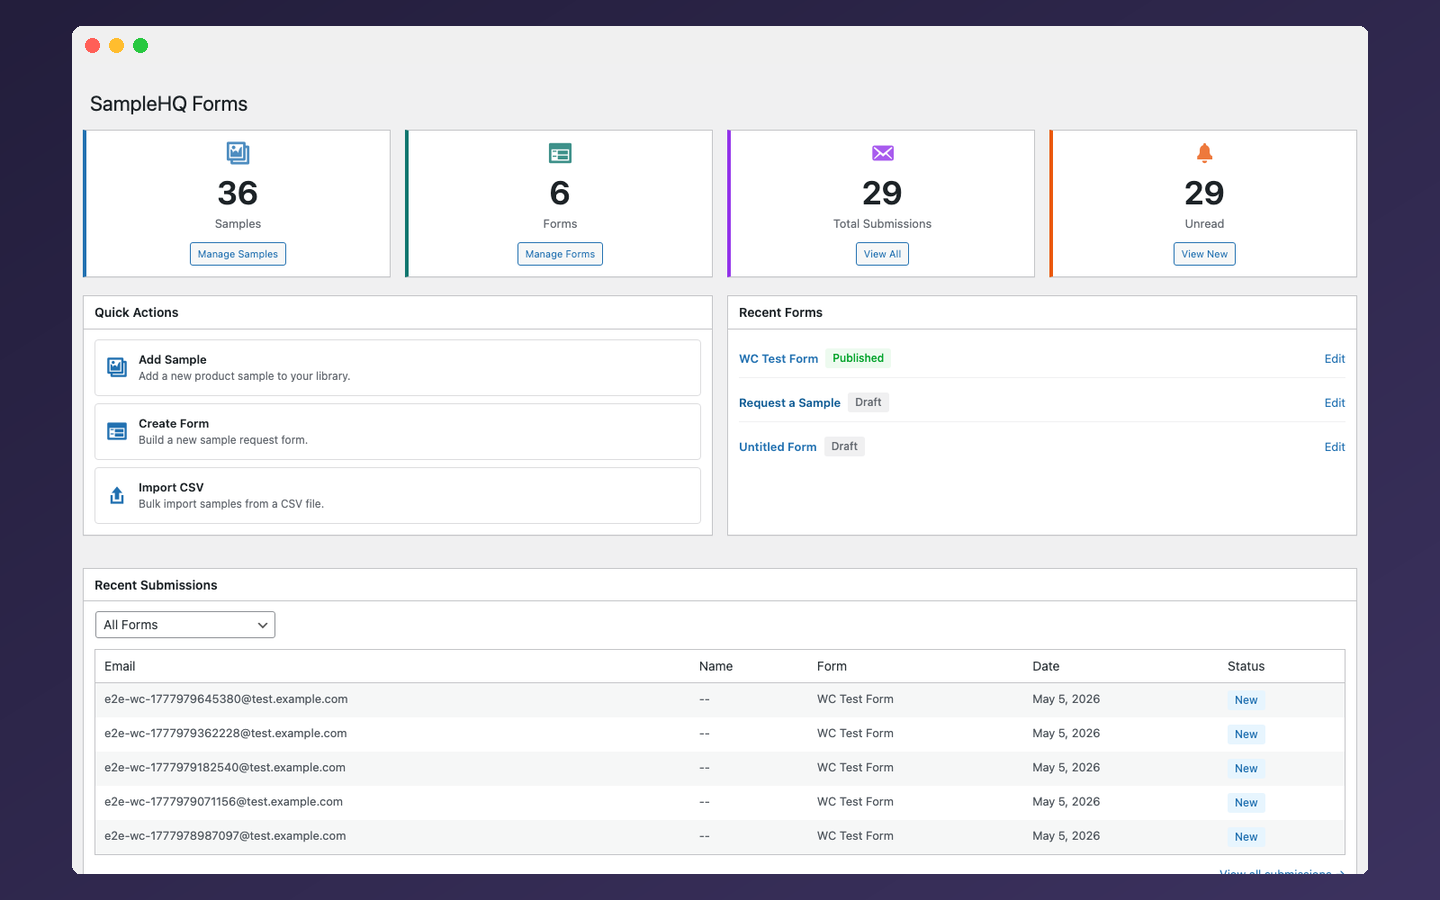Image resolution: width=1440 pixels, height=900 pixels.
Task: Click the Date column header
Action: pos(1046,666)
